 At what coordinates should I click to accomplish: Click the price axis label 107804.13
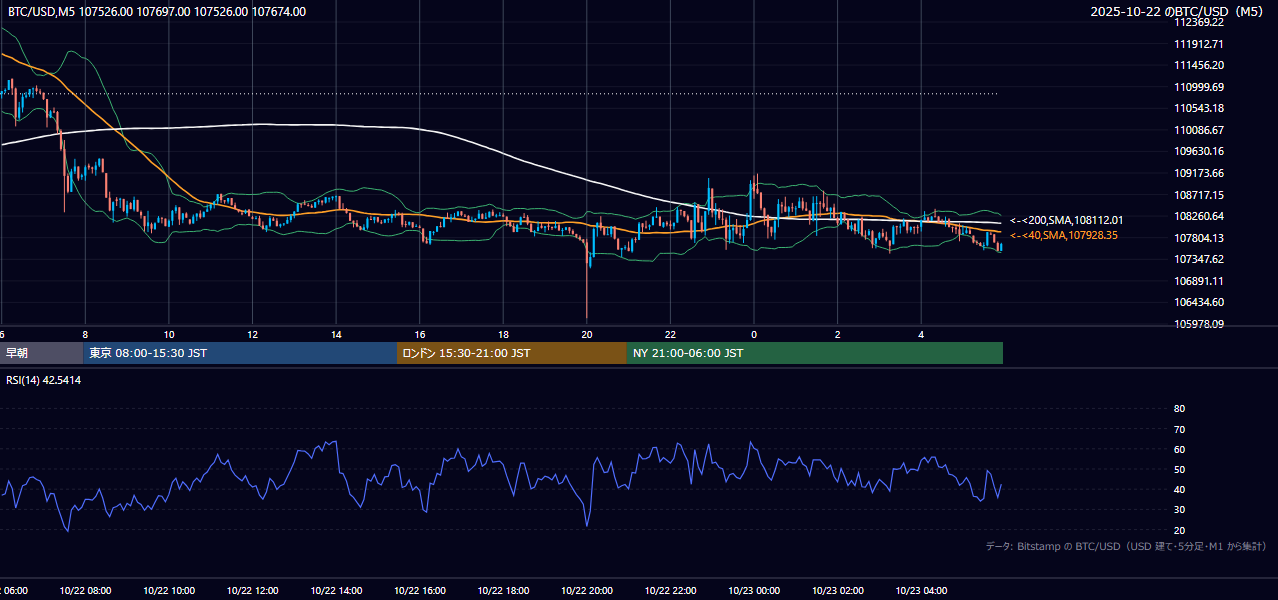[1199, 238]
